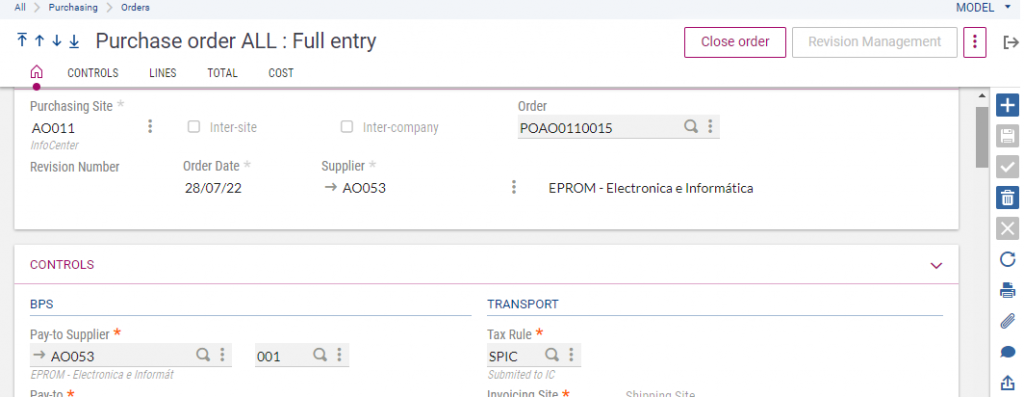The height and width of the screenshot is (397, 1024).
Task: Switch to the TOTAL tab
Action: (x=223, y=73)
